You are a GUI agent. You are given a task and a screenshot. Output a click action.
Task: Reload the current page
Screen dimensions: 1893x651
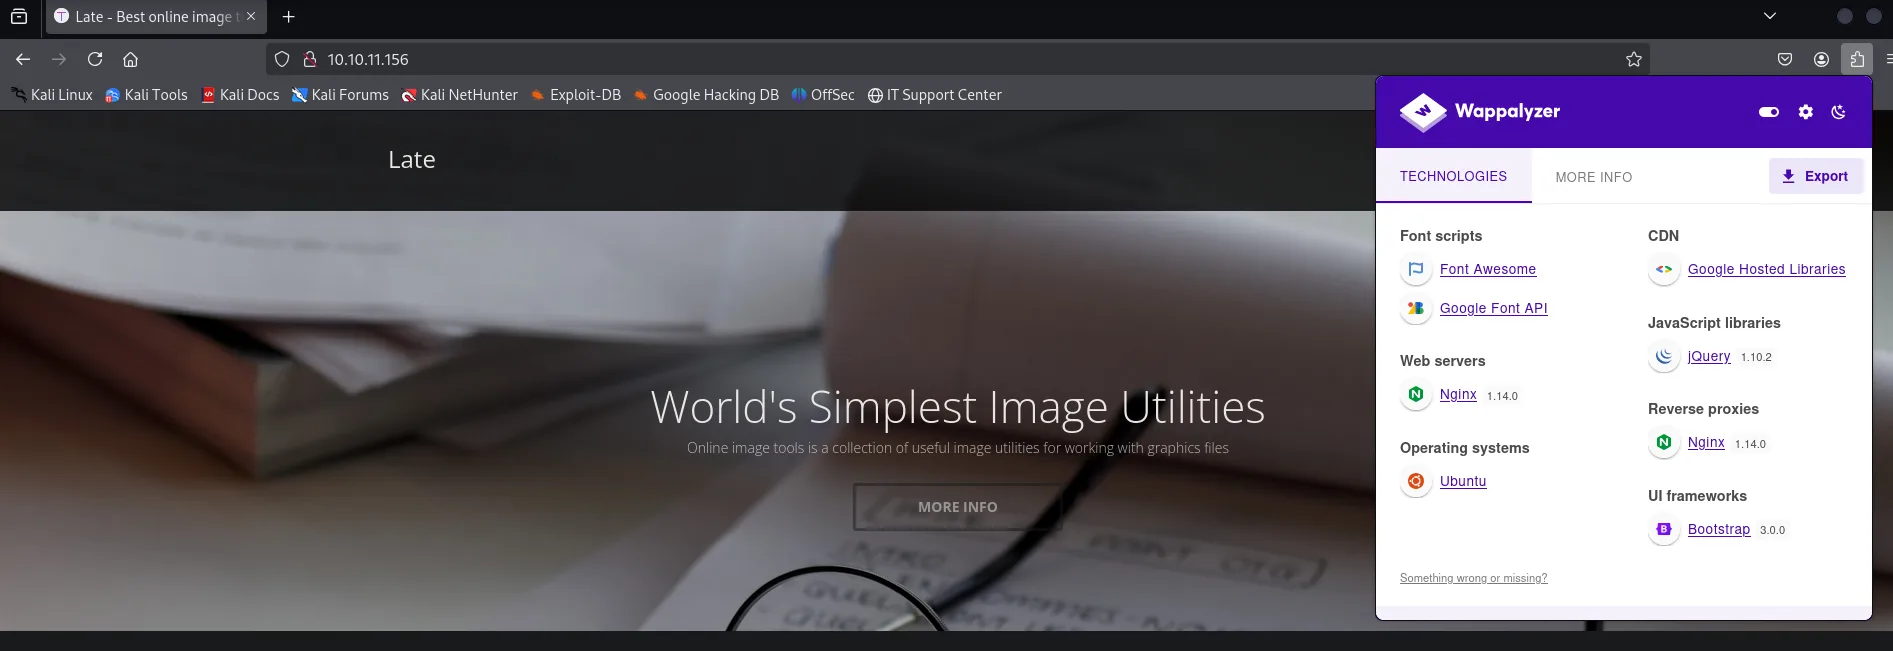[95, 59]
